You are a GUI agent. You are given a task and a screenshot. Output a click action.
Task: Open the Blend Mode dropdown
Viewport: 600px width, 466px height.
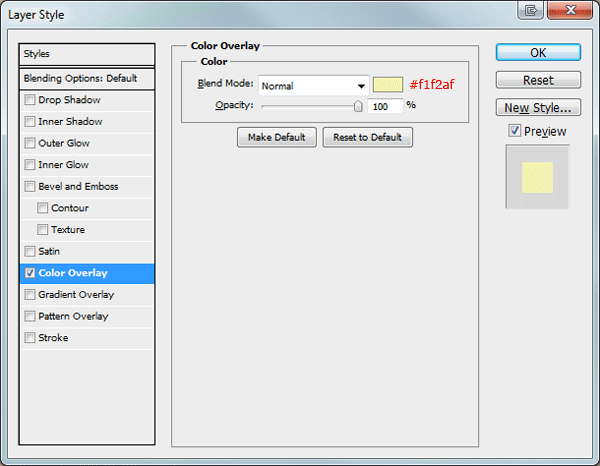pyautogui.click(x=313, y=86)
